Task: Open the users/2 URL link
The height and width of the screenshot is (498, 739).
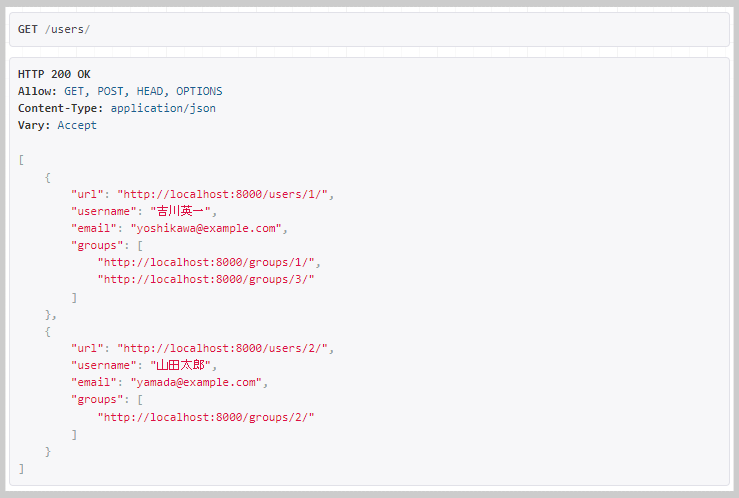Action: tap(222, 348)
